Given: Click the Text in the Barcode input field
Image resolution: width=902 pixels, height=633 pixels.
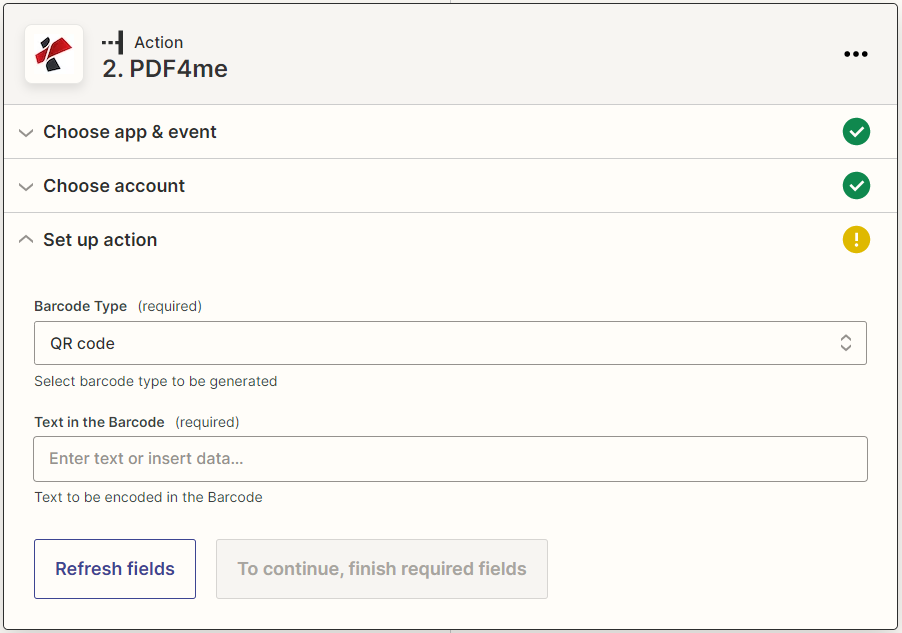Looking at the screenshot, I should (450, 458).
